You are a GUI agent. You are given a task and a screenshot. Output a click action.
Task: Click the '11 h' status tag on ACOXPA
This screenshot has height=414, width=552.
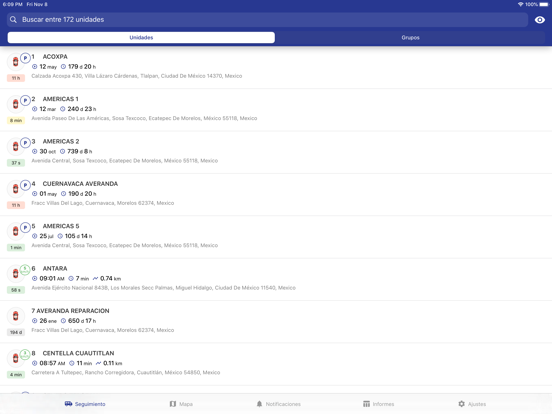tap(16, 78)
